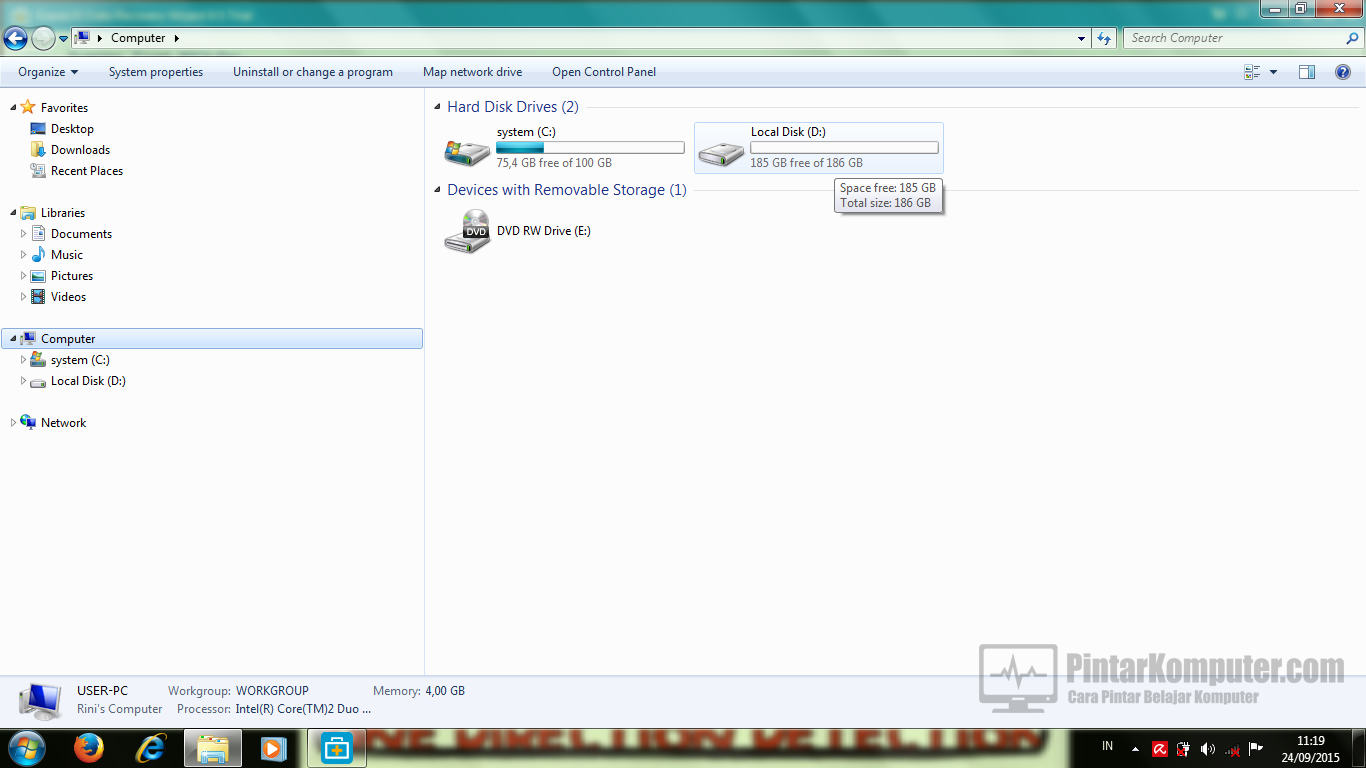Open the Help question mark icon
The image size is (1366, 768).
(x=1343, y=71)
